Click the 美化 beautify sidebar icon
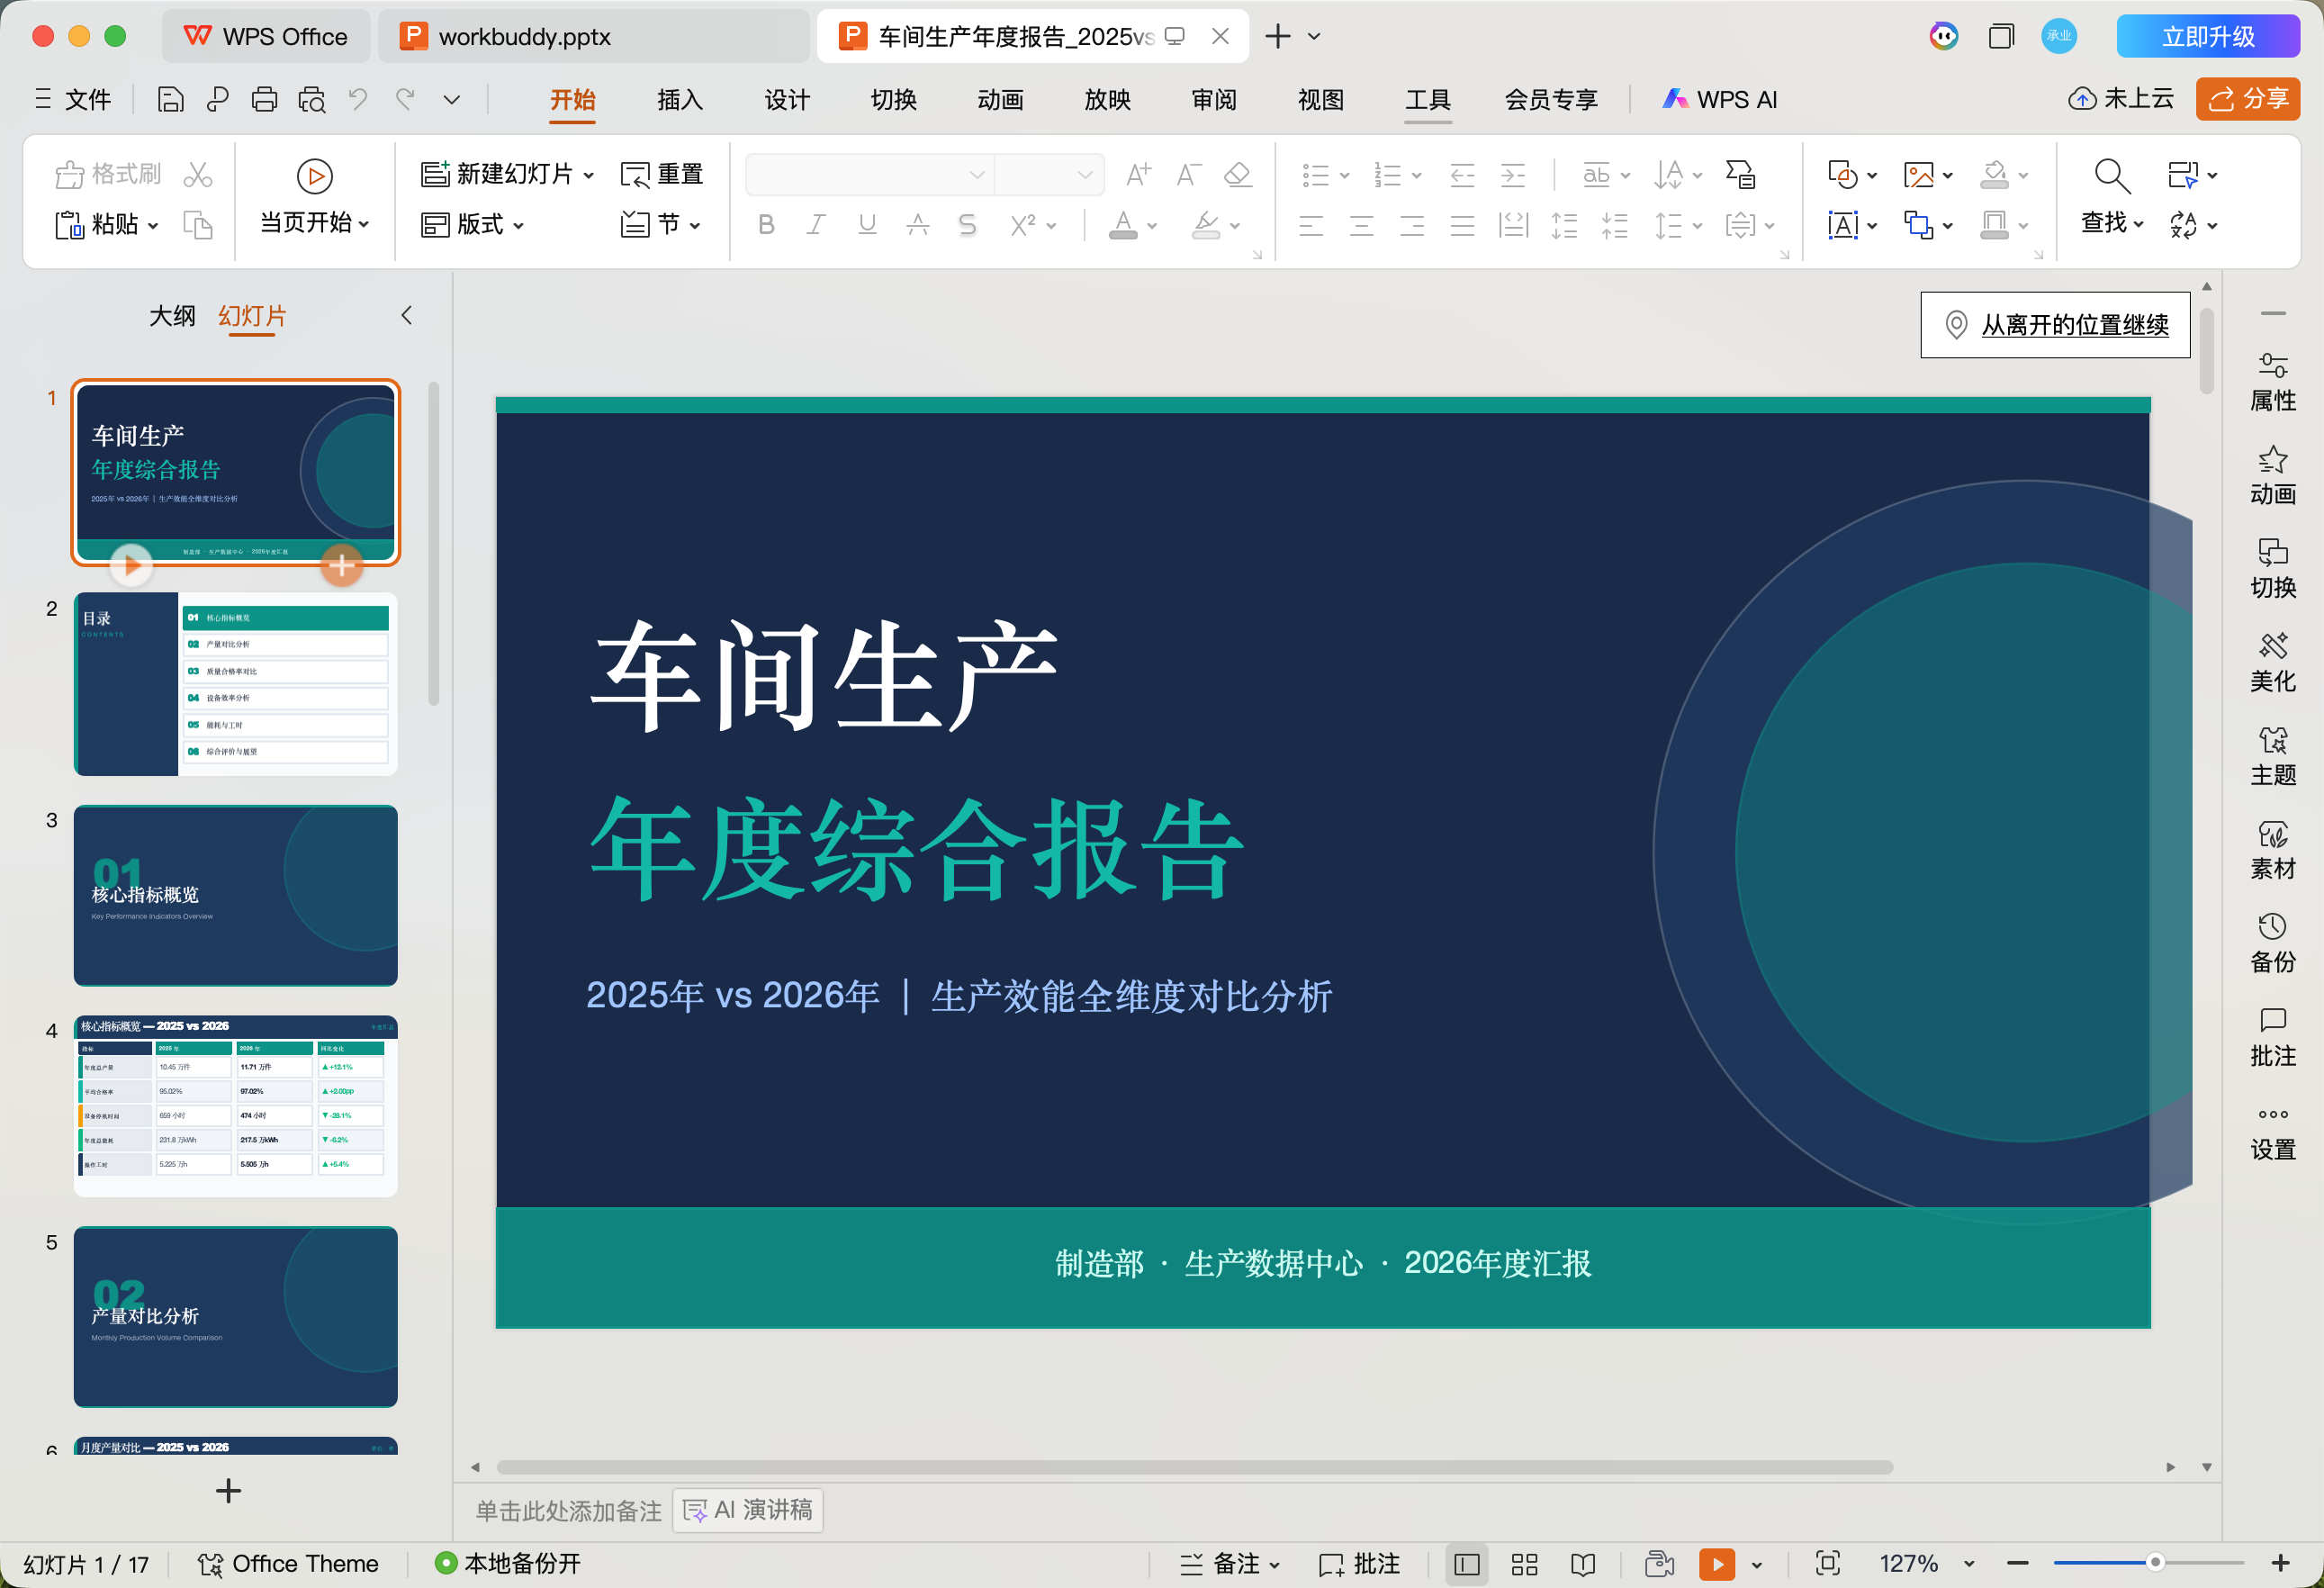 [x=2273, y=660]
